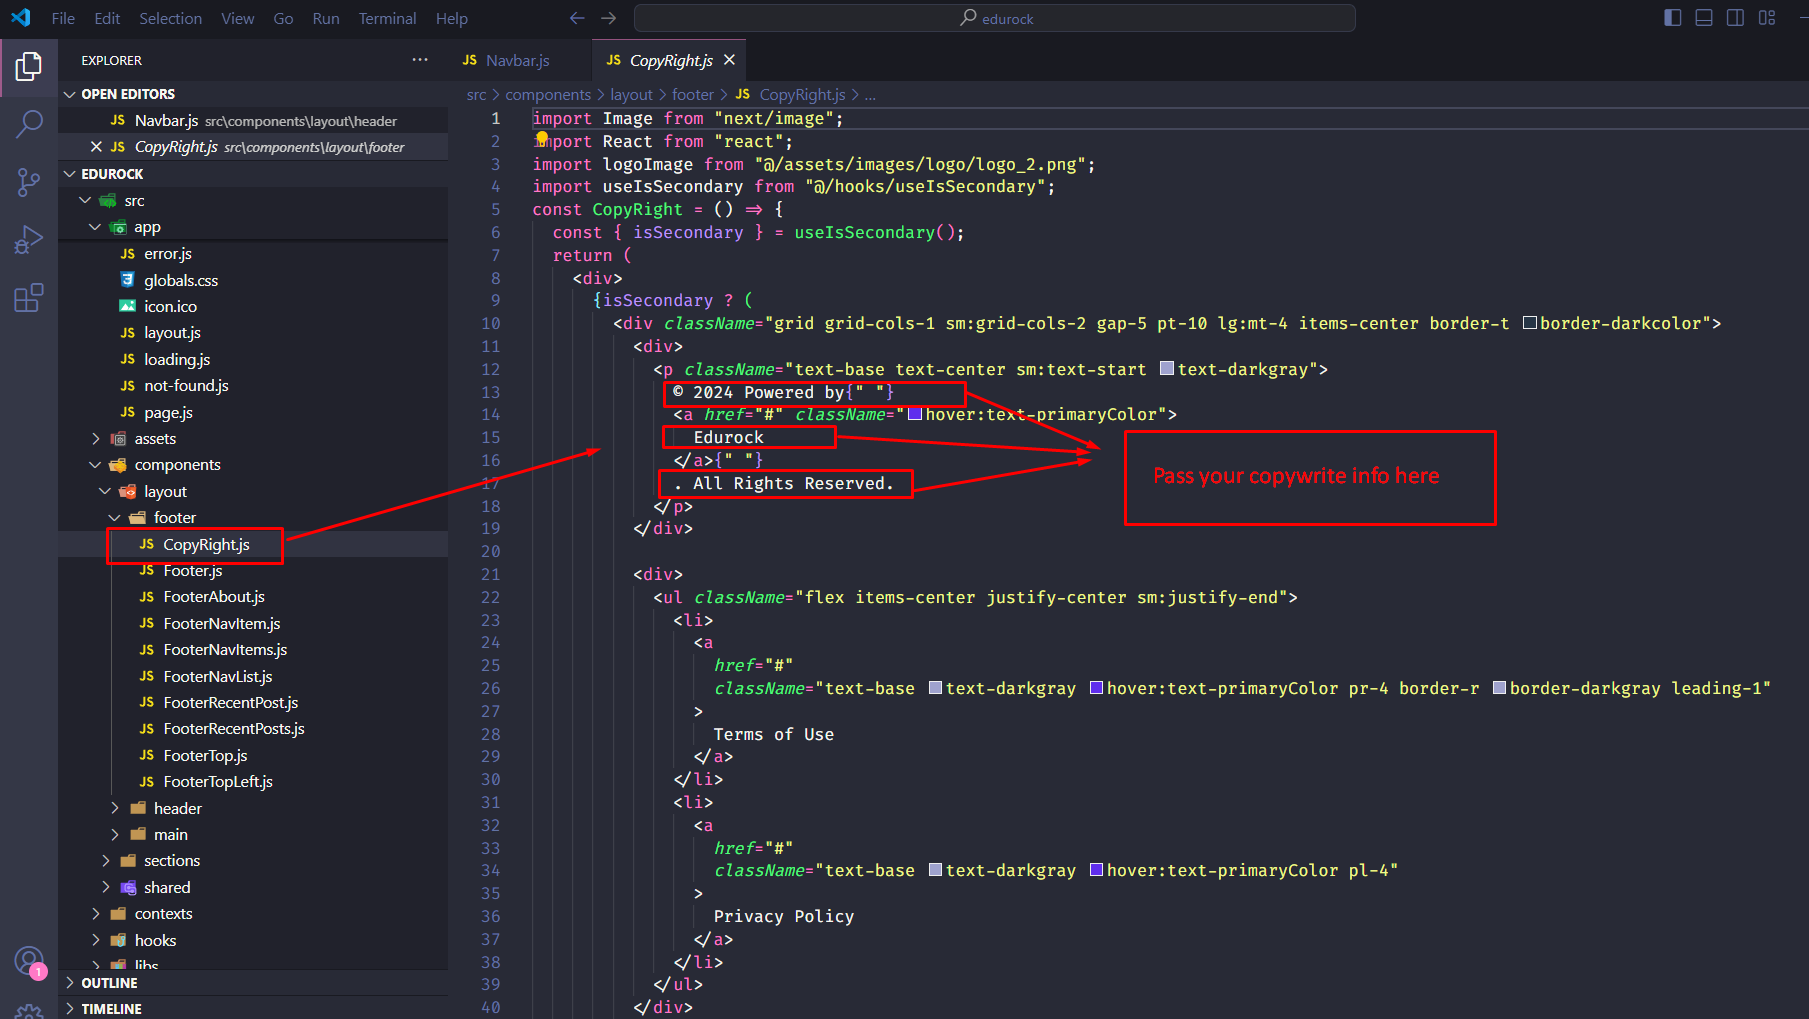Open the Customize Layout icon

click(x=1767, y=18)
